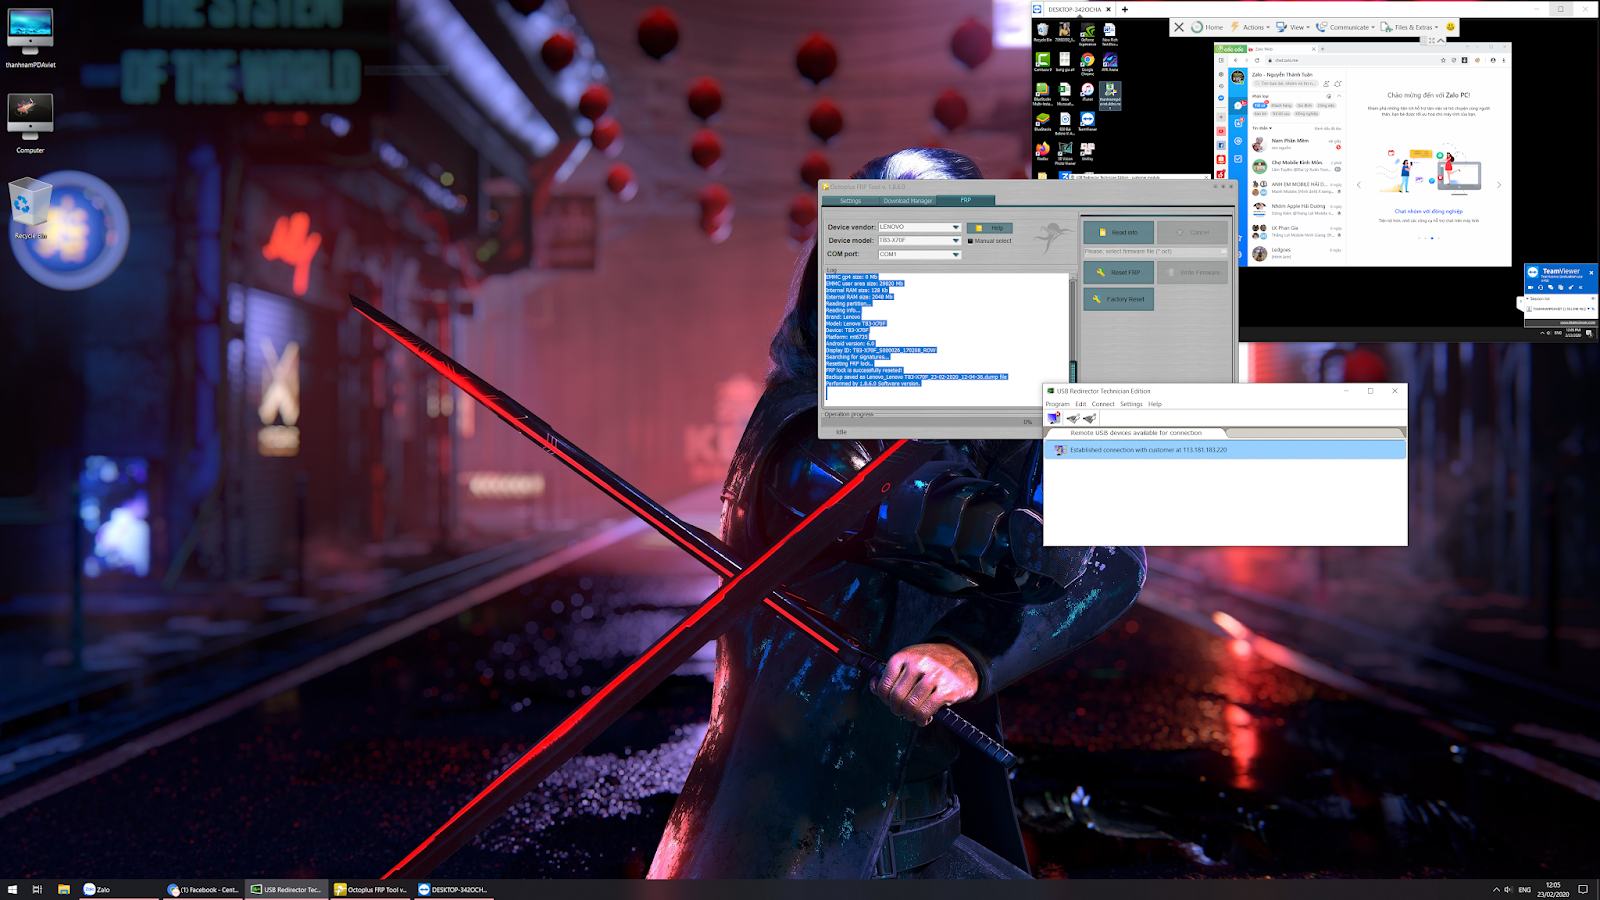Click next arrow on Zalo welcome carousel
The width and height of the screenshot is (1600, 900).
click(1498, 185)
